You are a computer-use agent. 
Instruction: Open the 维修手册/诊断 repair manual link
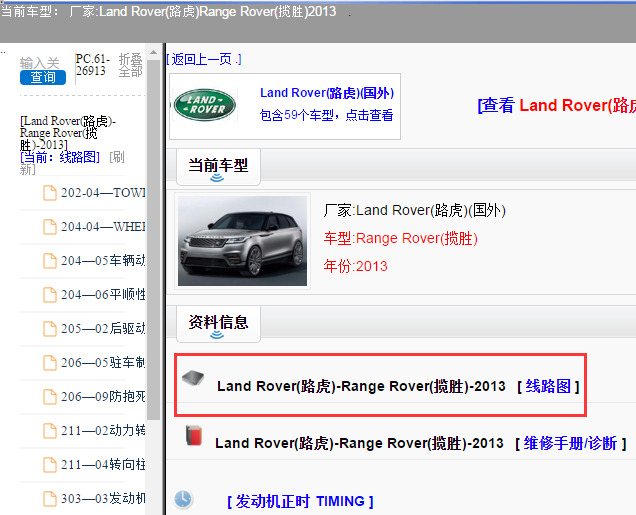(x=571, y=443)
